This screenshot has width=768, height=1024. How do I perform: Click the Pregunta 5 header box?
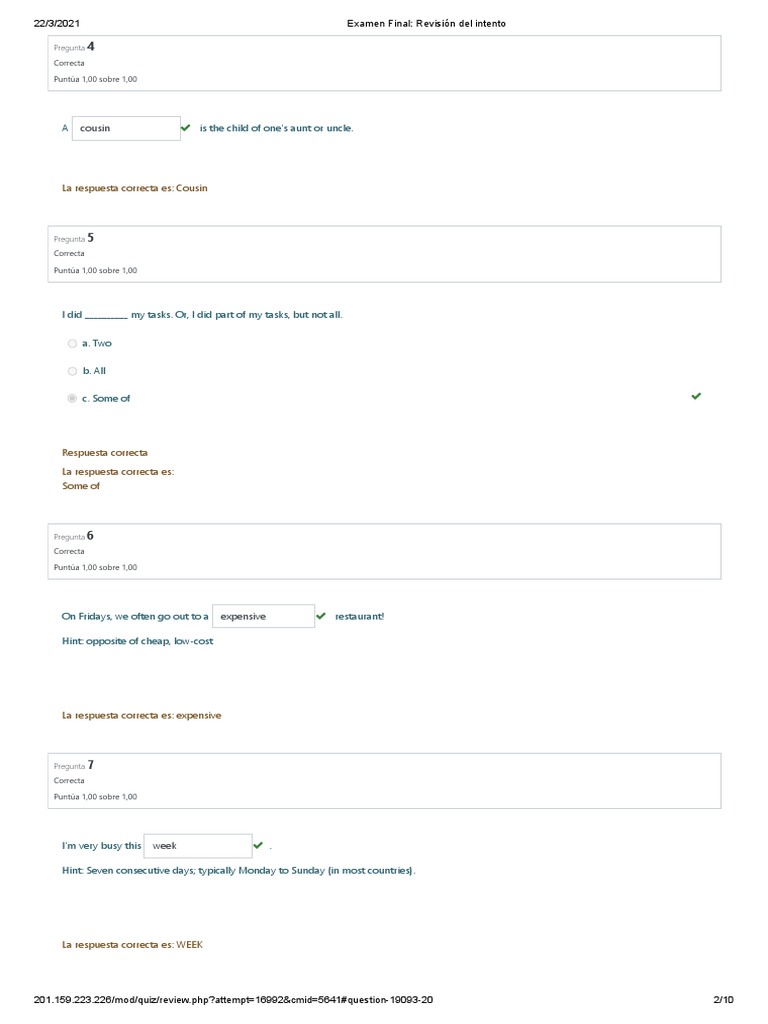click(384, 254)
